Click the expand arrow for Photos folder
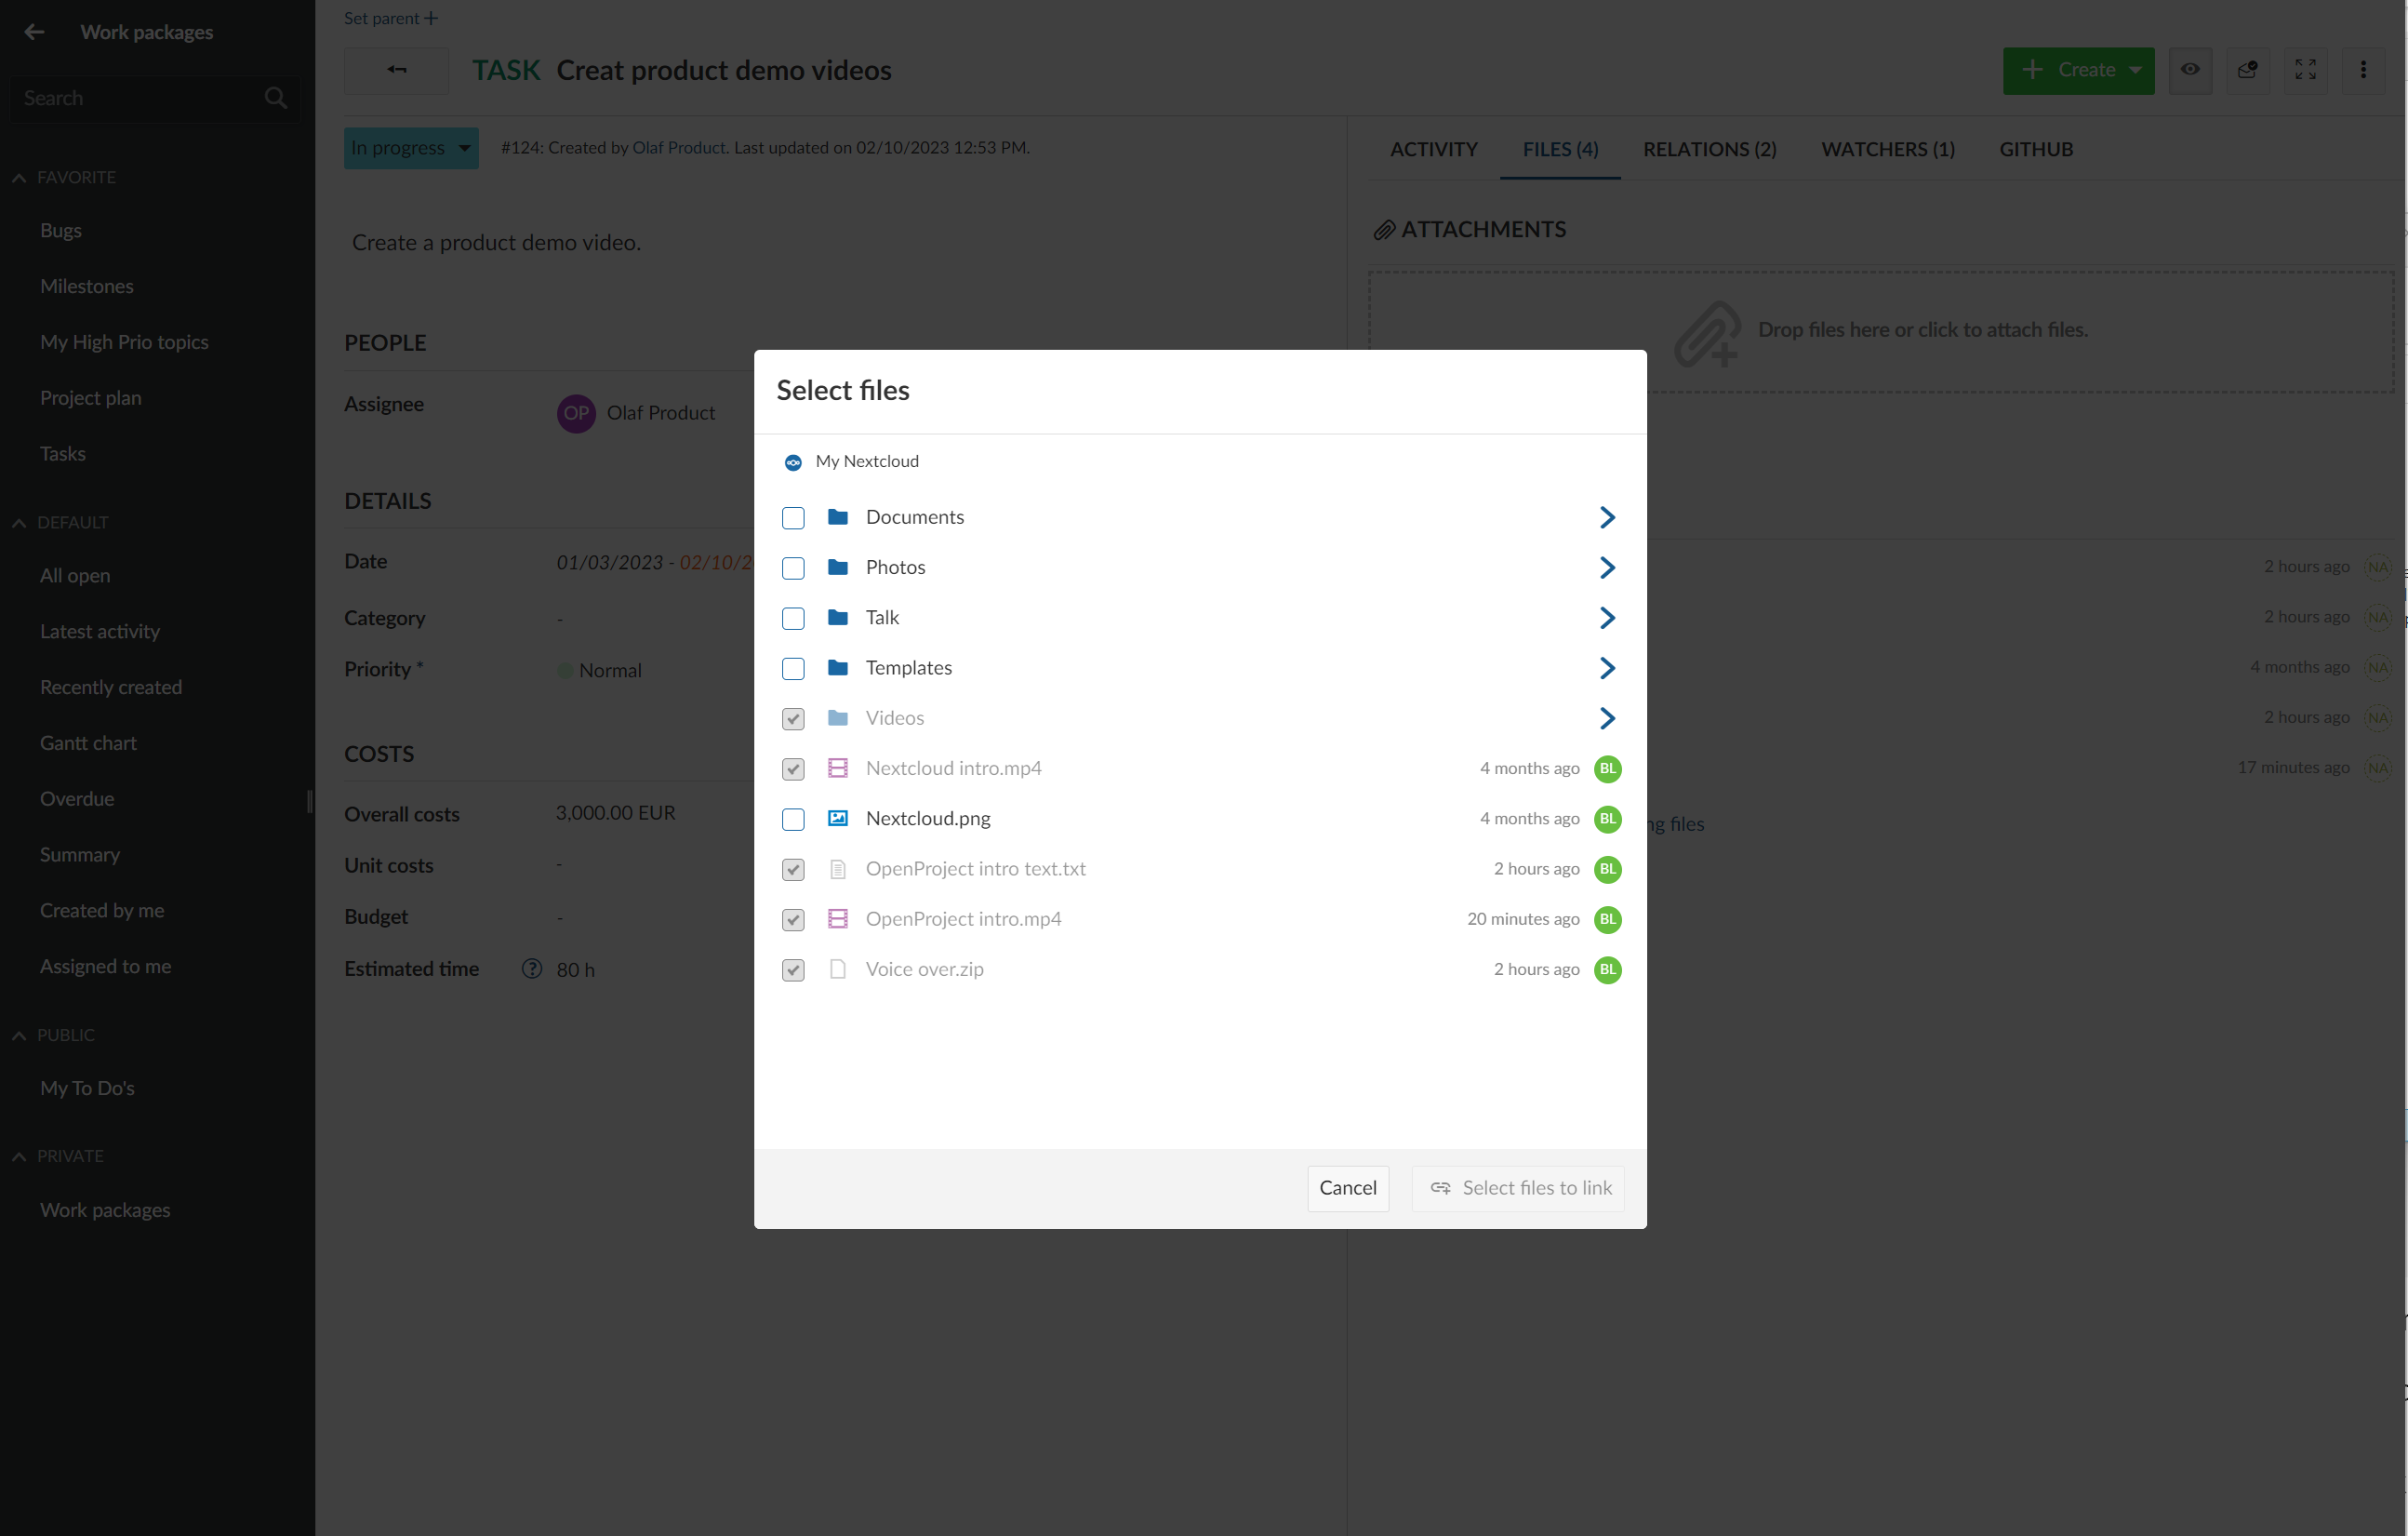 tap(1606, 567)
